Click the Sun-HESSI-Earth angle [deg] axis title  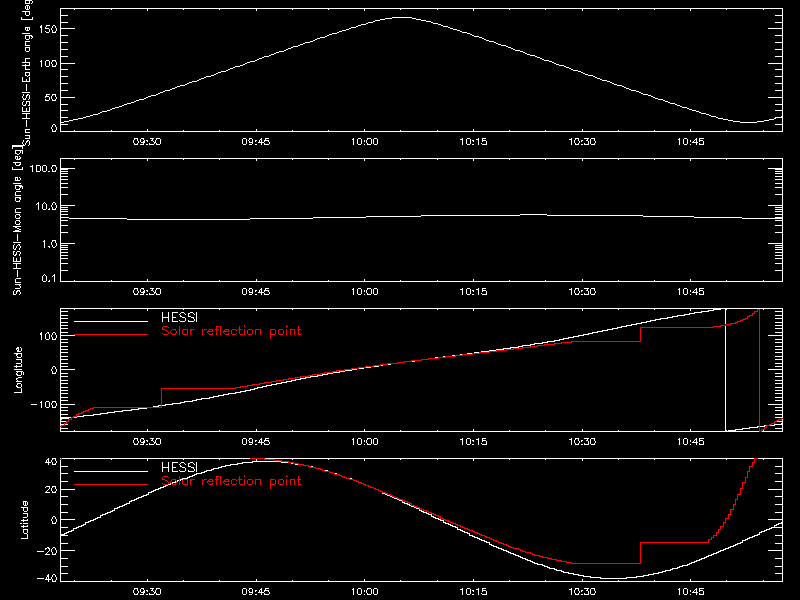(x=27, y=71)
